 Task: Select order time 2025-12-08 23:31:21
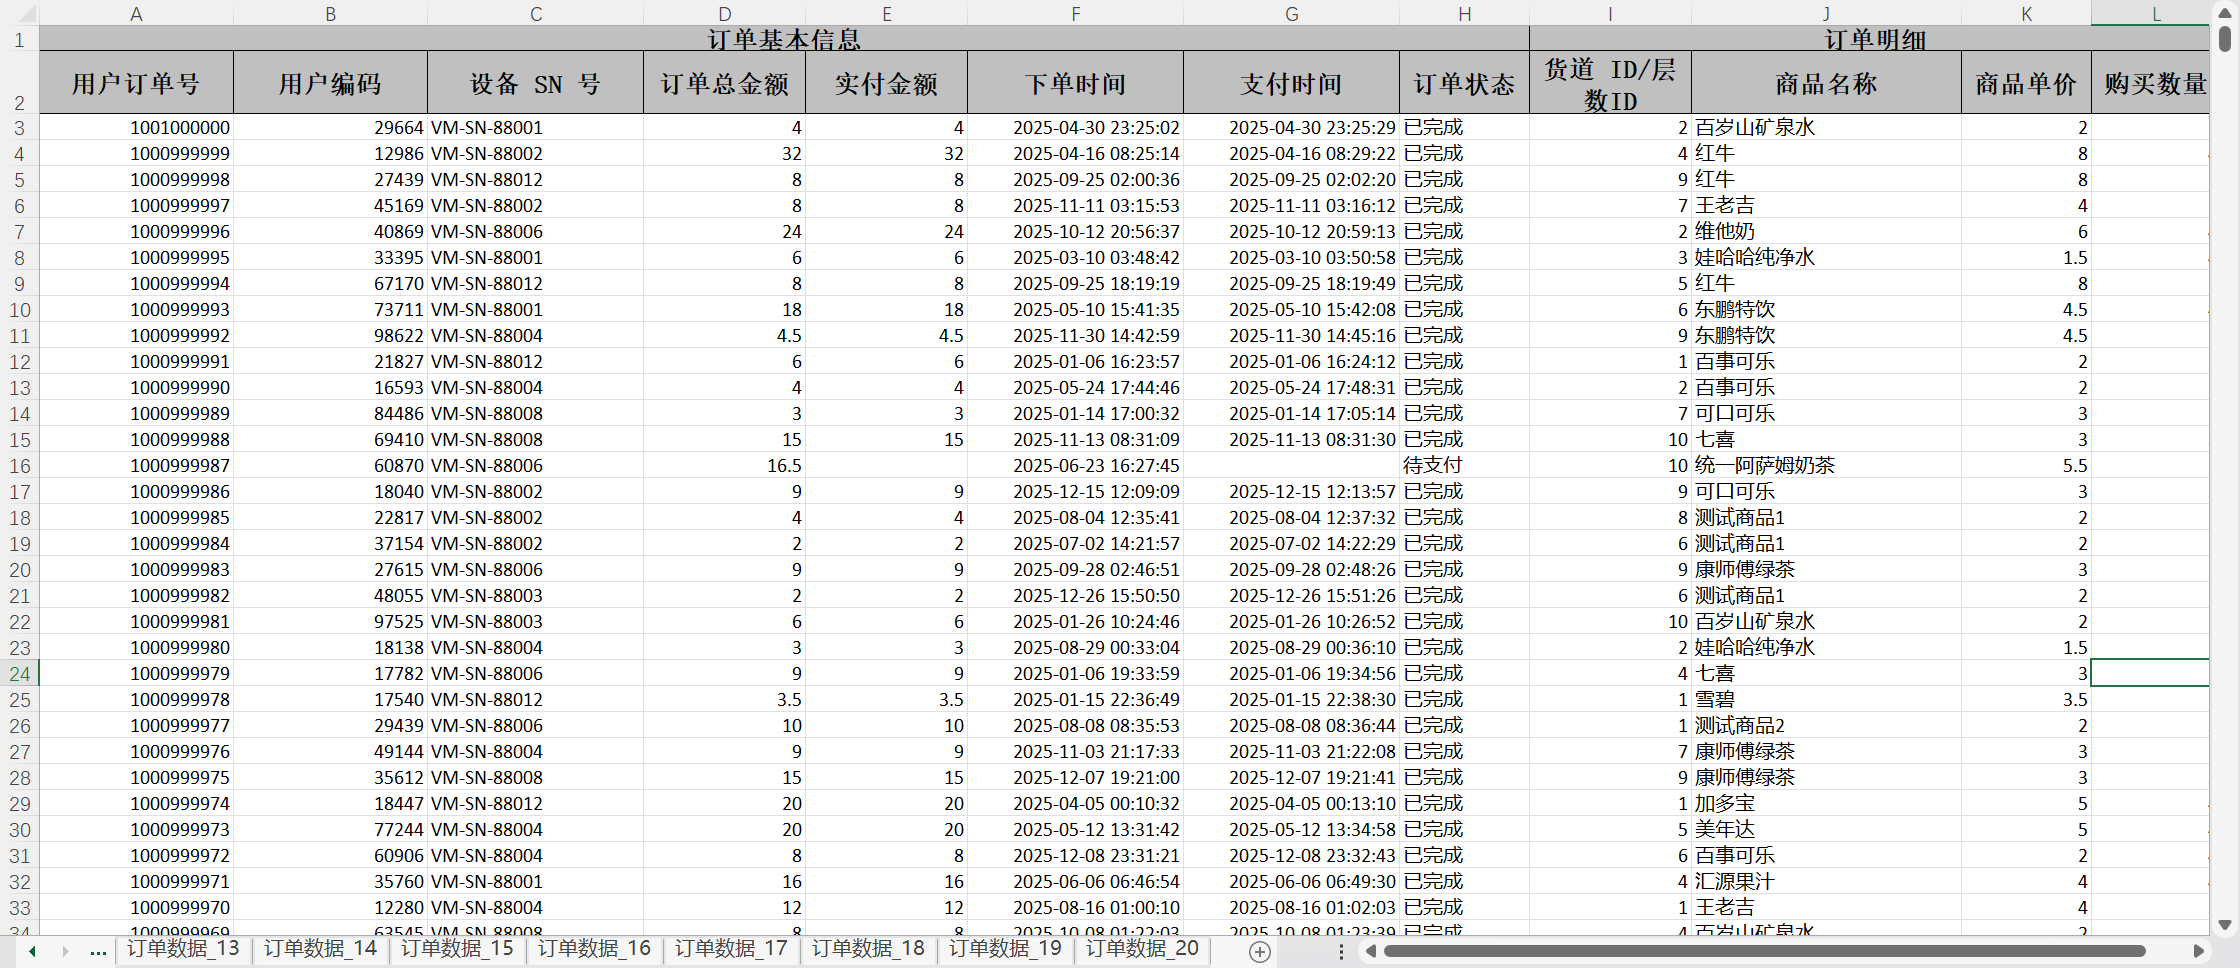[1076, 855]
